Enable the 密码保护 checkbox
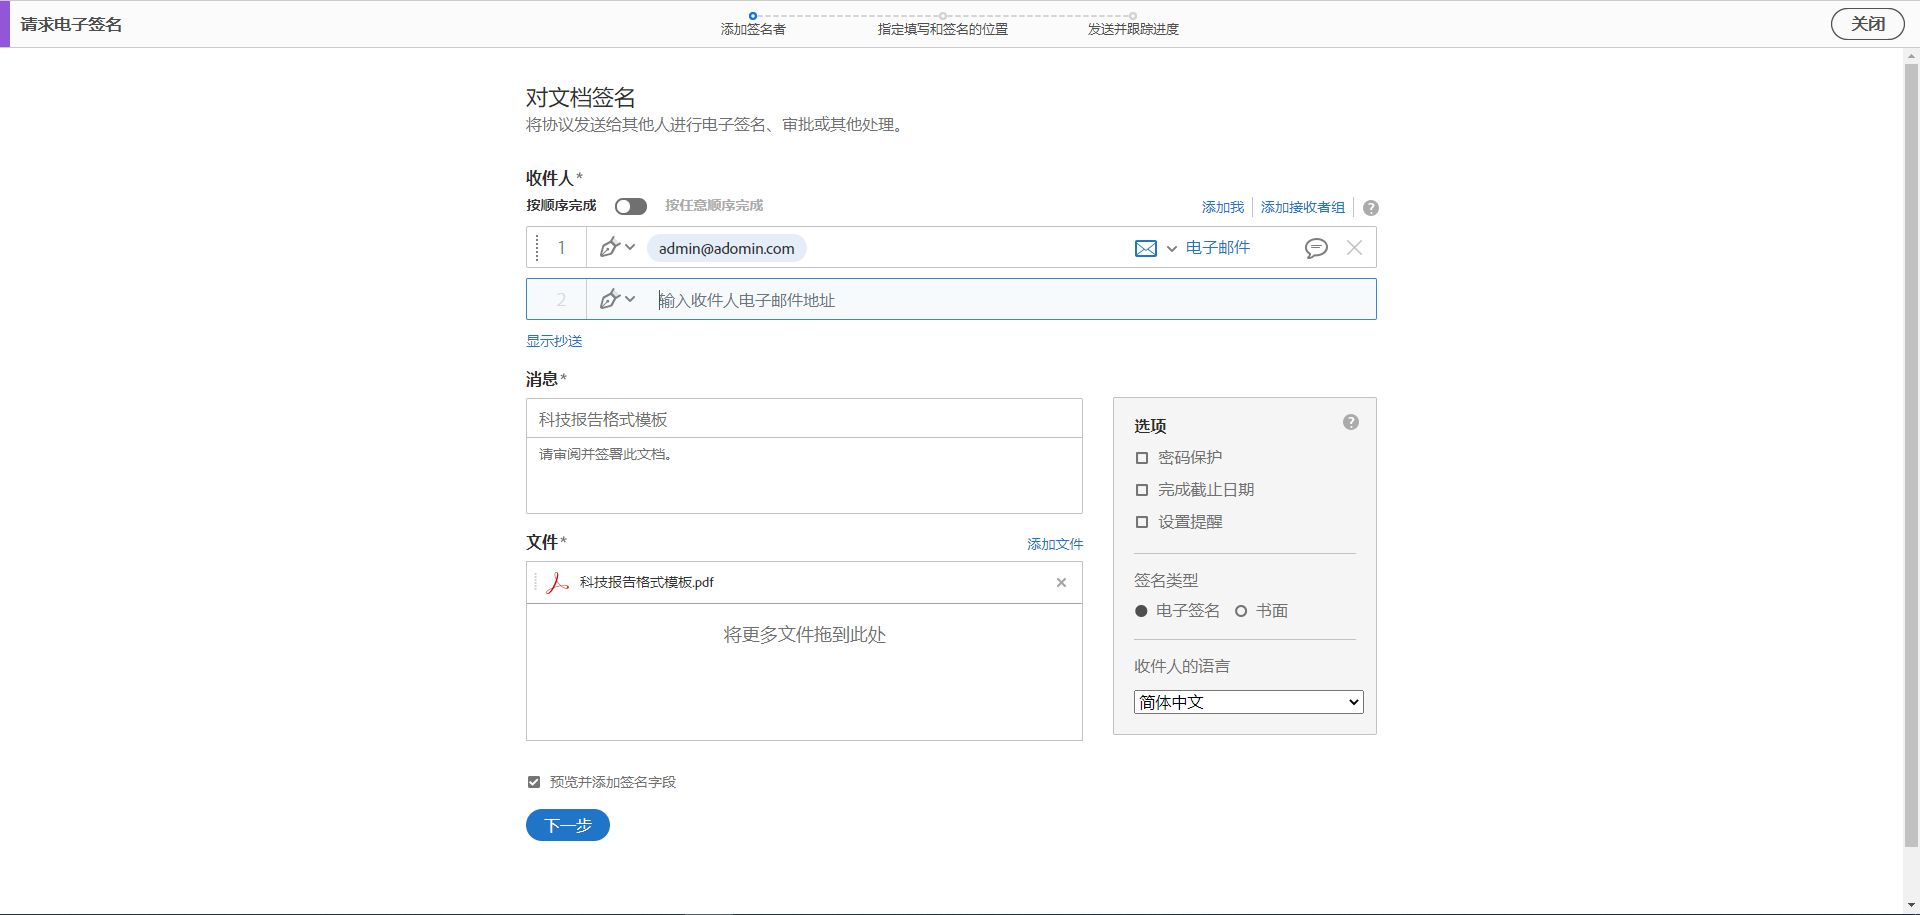Viewport: 1920px width, 915px height. pos(1142,458)
